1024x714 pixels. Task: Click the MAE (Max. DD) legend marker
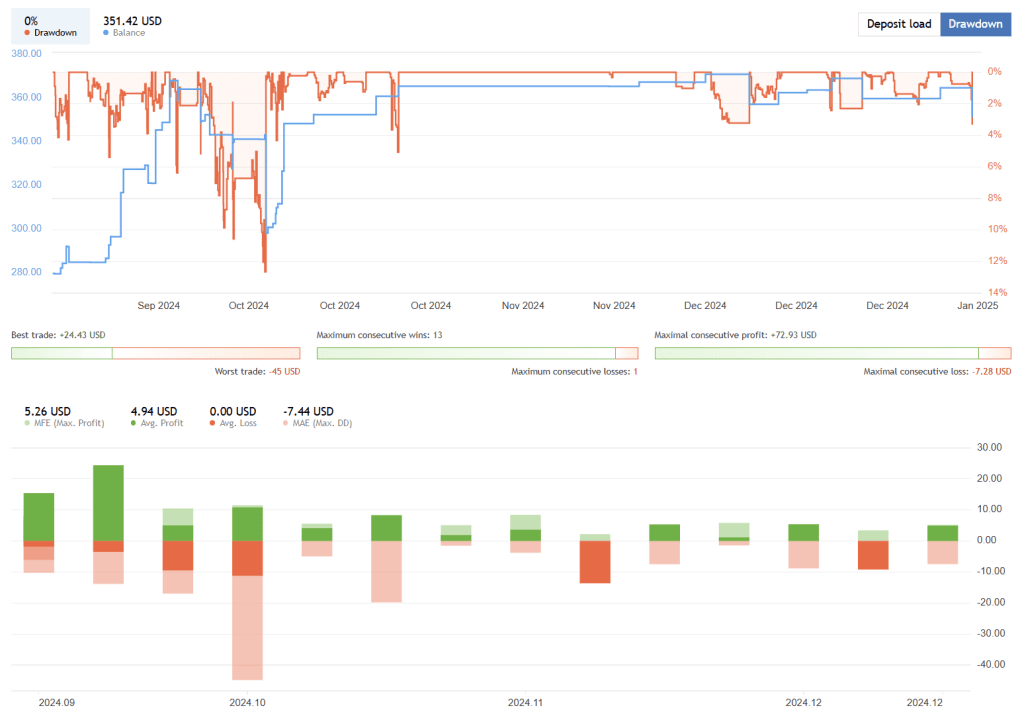(285, 421)
